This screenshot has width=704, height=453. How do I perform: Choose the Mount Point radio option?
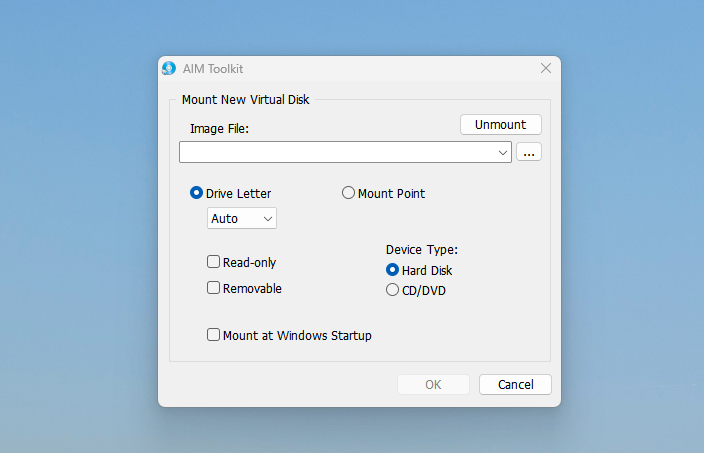coord(349,193)
